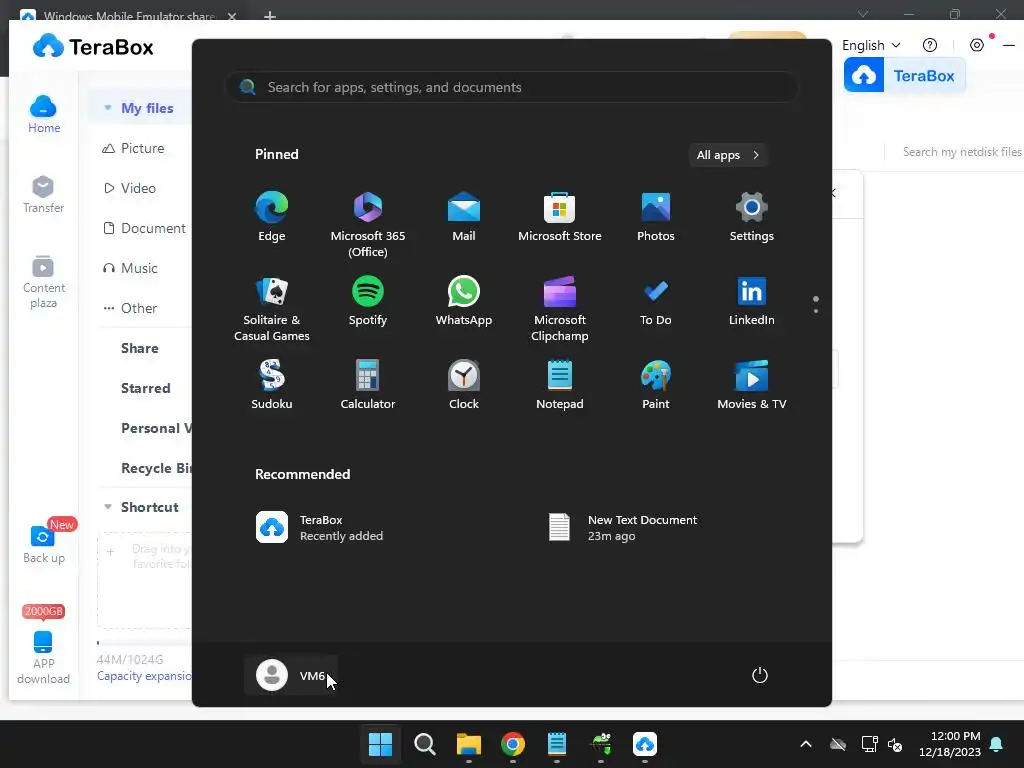Open Settings from pinned apps
Screen dimensions: 1024x768
[752, 217]
